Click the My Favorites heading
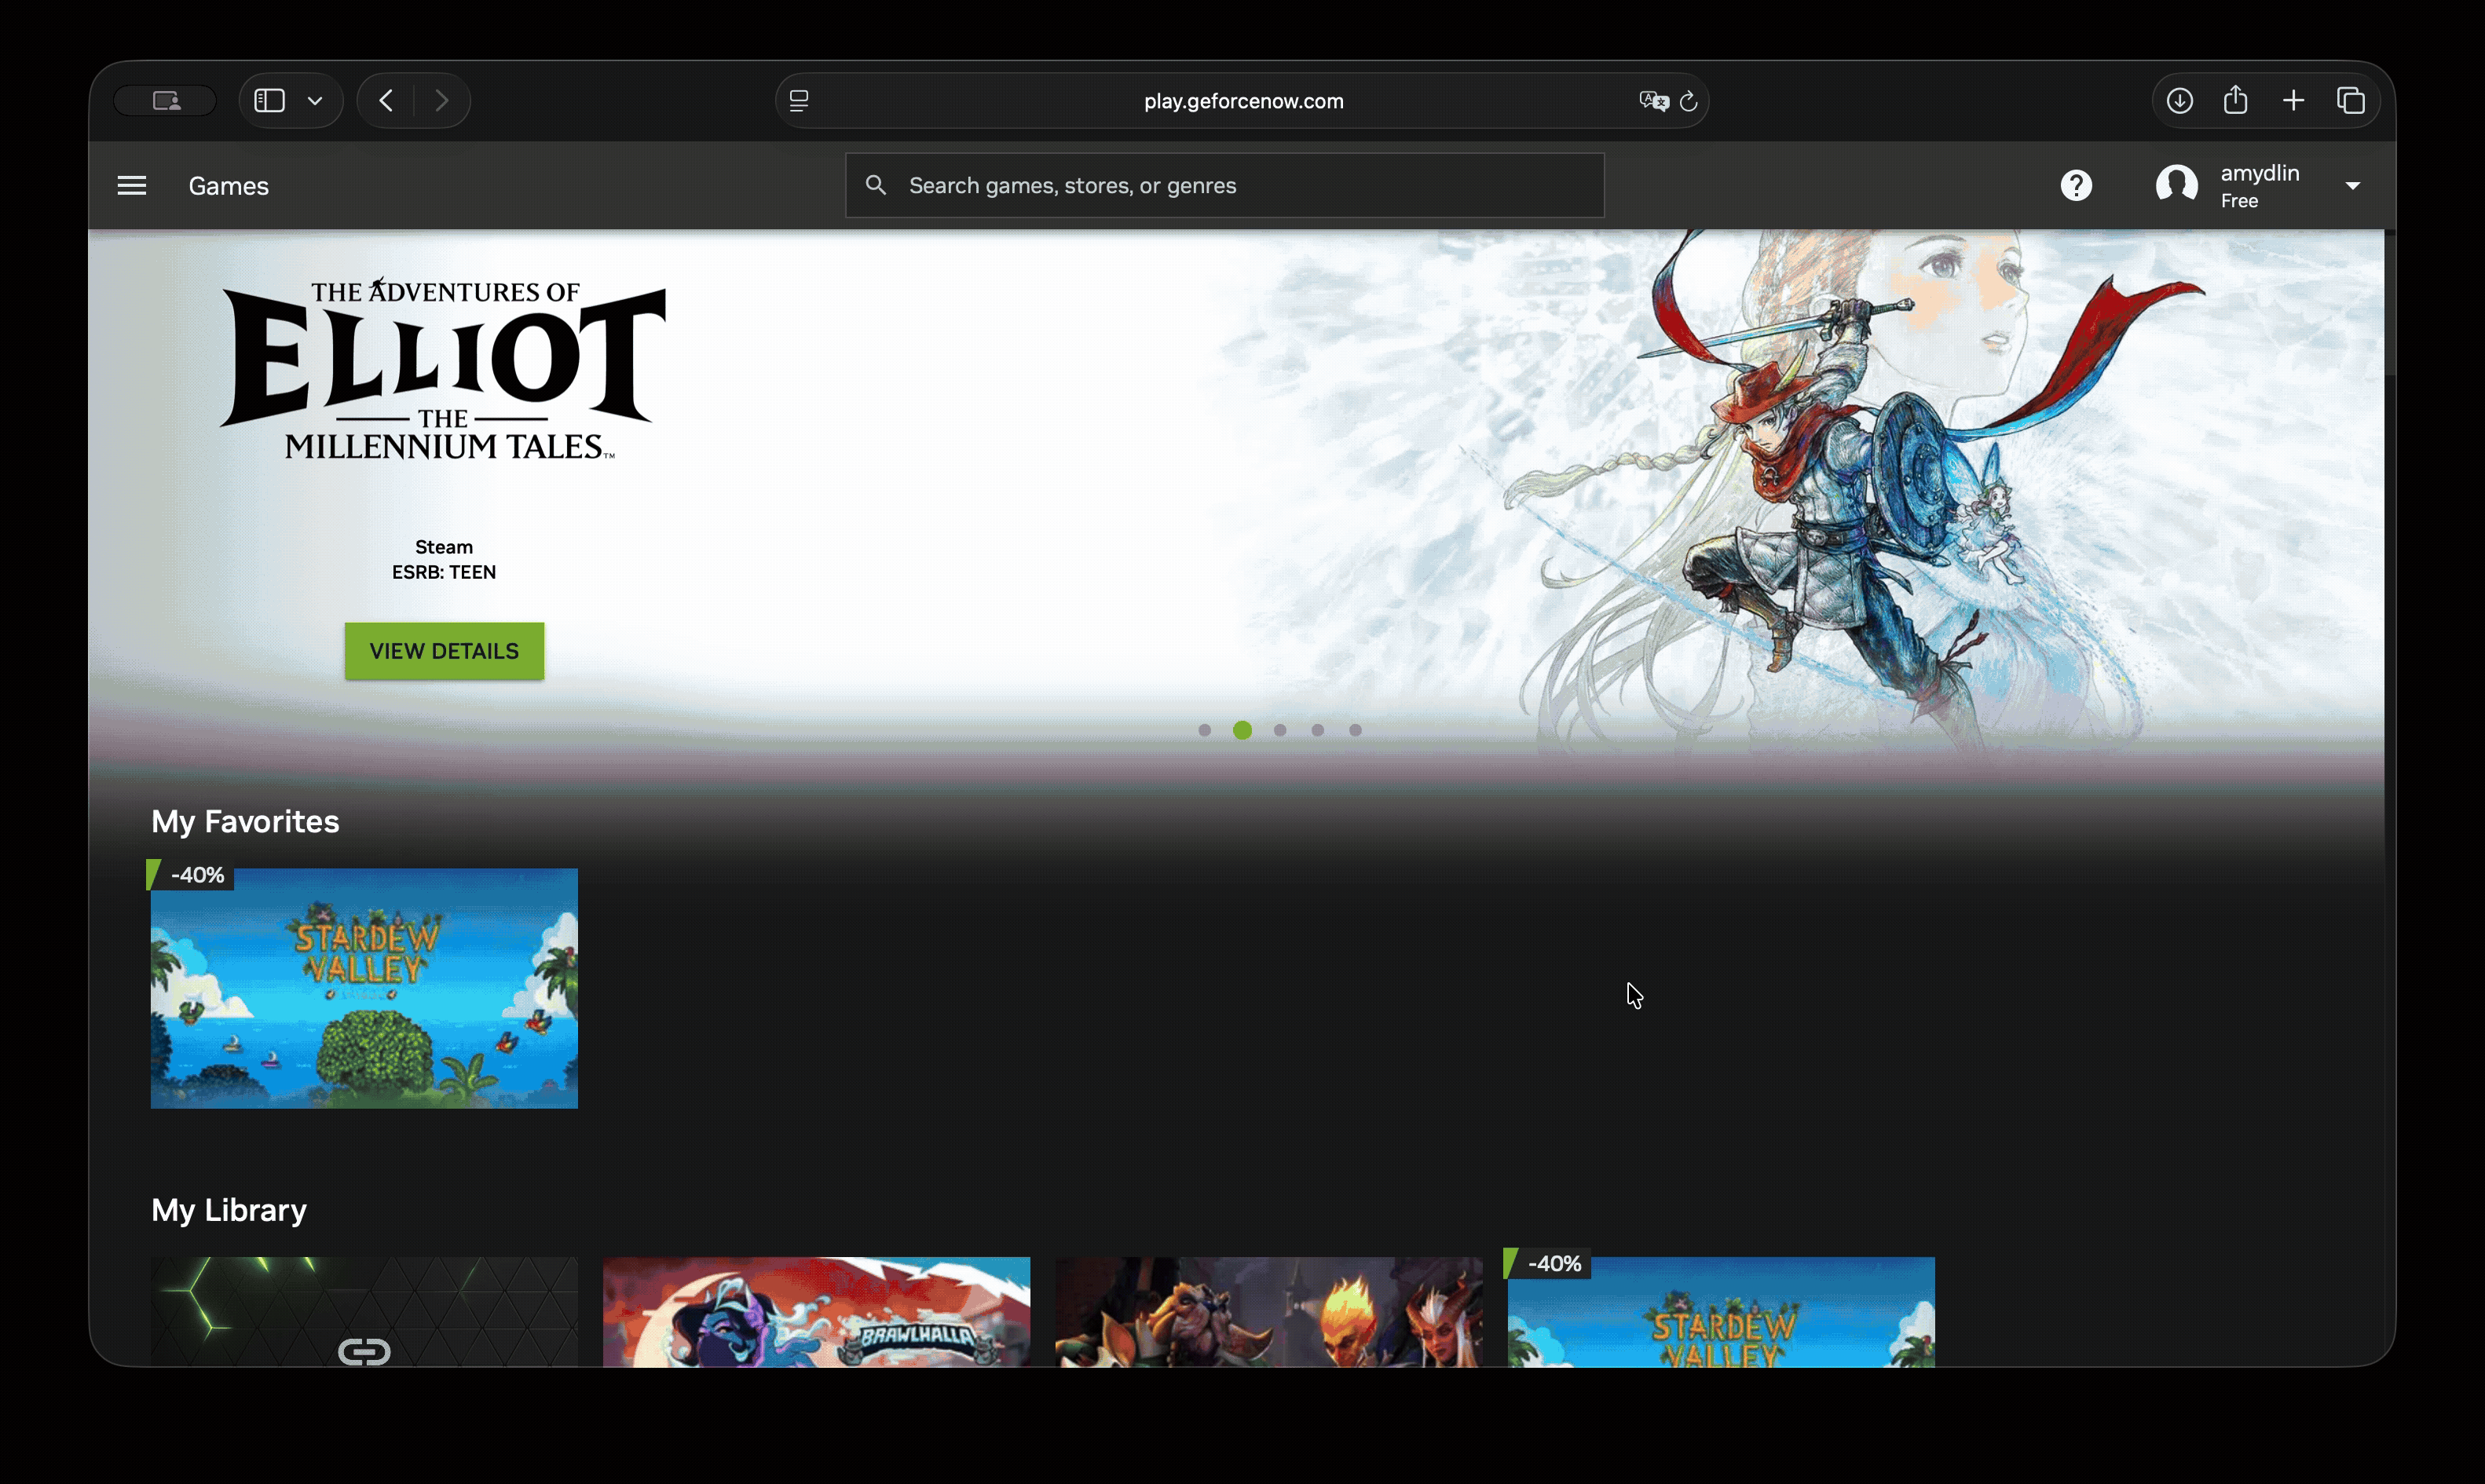 click(245, 822)
